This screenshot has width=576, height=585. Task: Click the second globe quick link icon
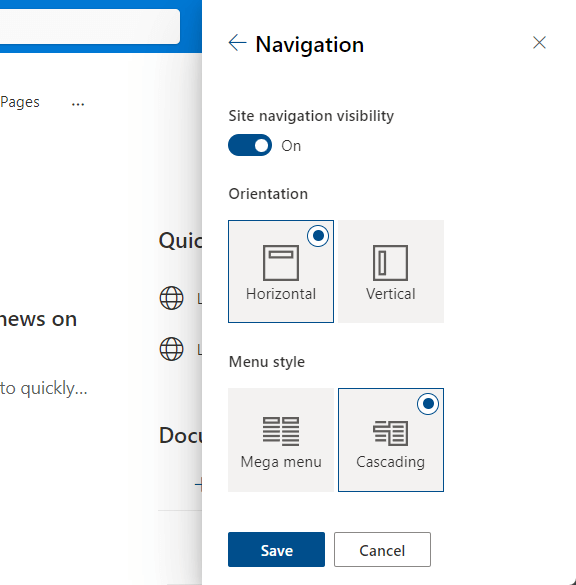click(x=172, y=349)
